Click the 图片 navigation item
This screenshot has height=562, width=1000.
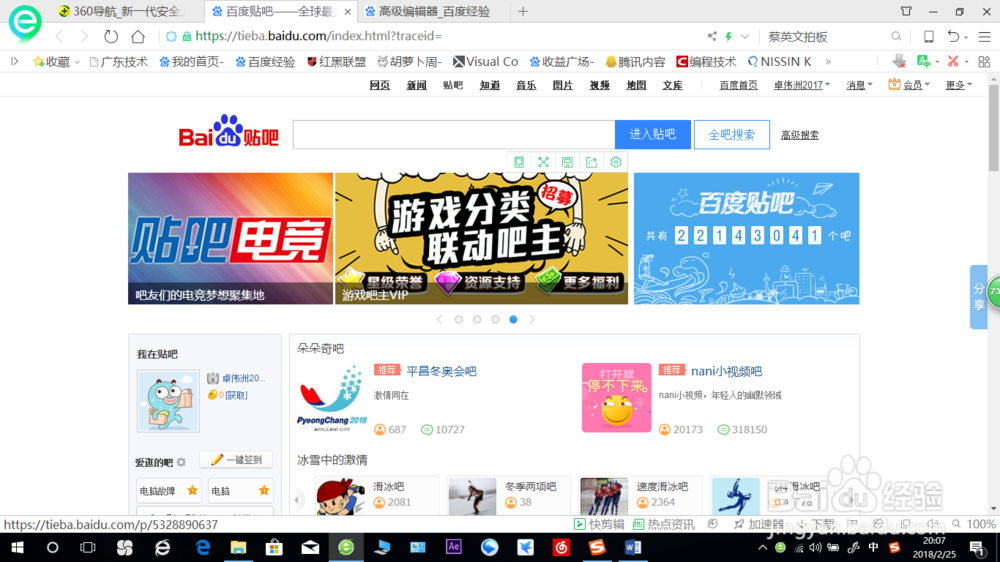click(562, 85)
